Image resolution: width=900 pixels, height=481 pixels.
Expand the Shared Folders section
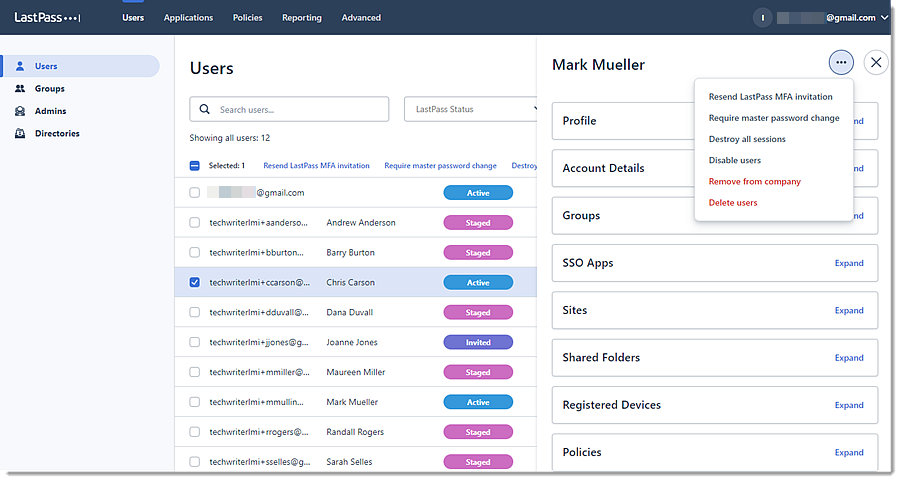[849, 358]
